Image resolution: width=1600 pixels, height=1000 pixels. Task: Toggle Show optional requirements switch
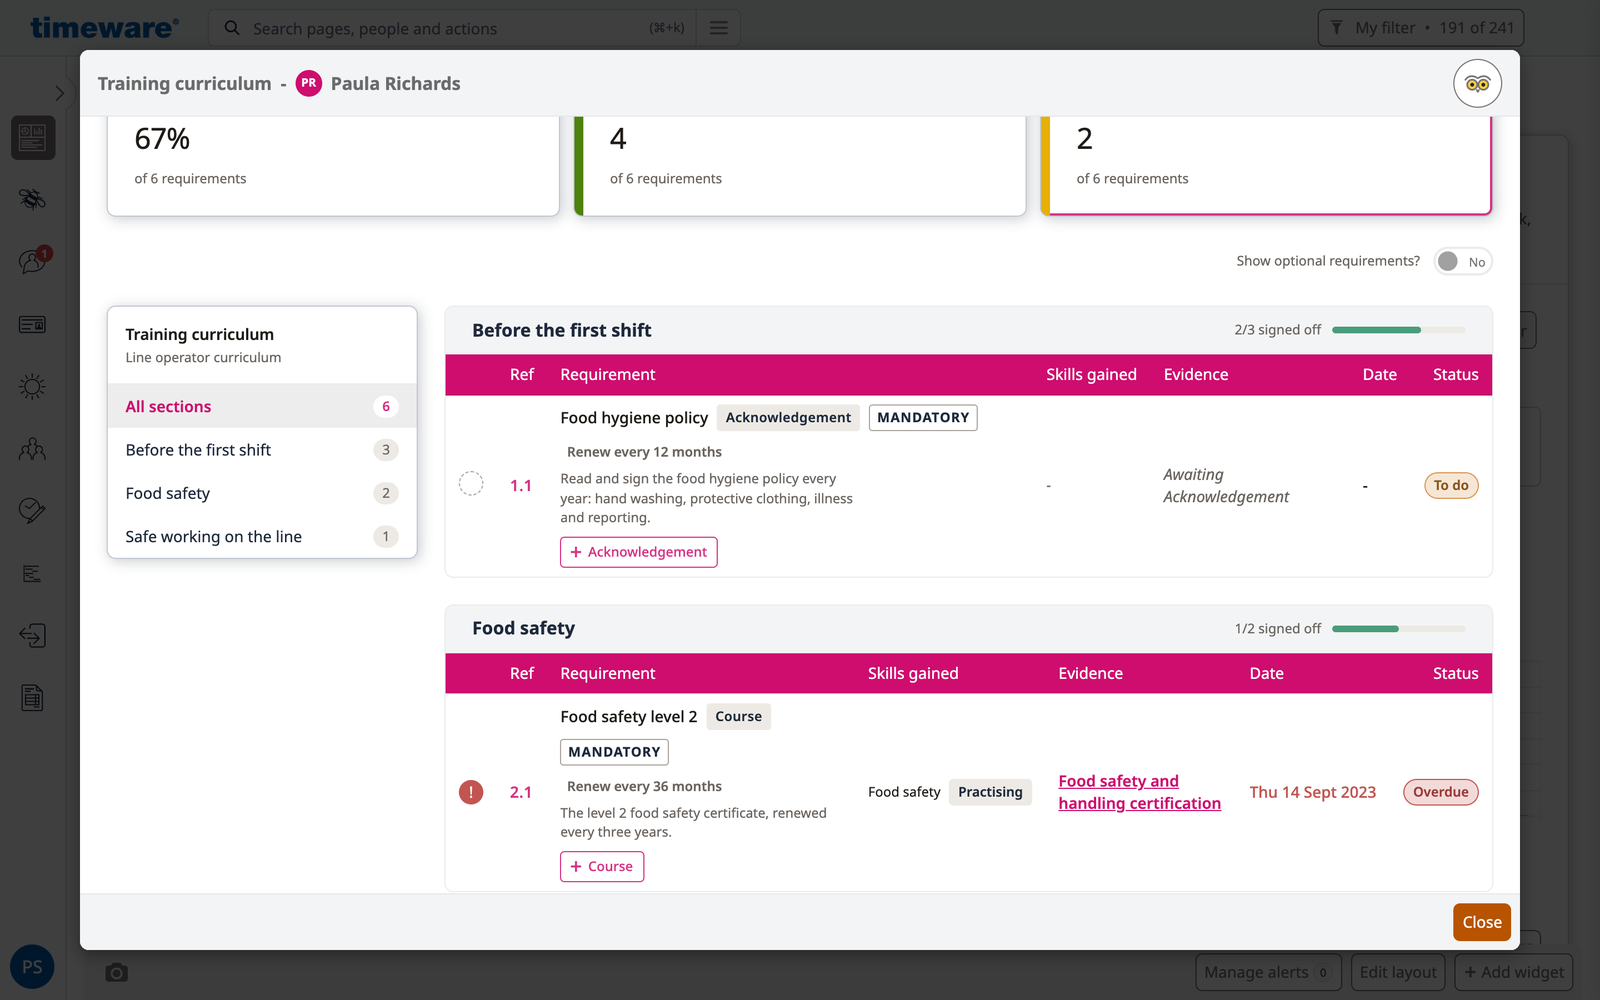[1462, 262]
